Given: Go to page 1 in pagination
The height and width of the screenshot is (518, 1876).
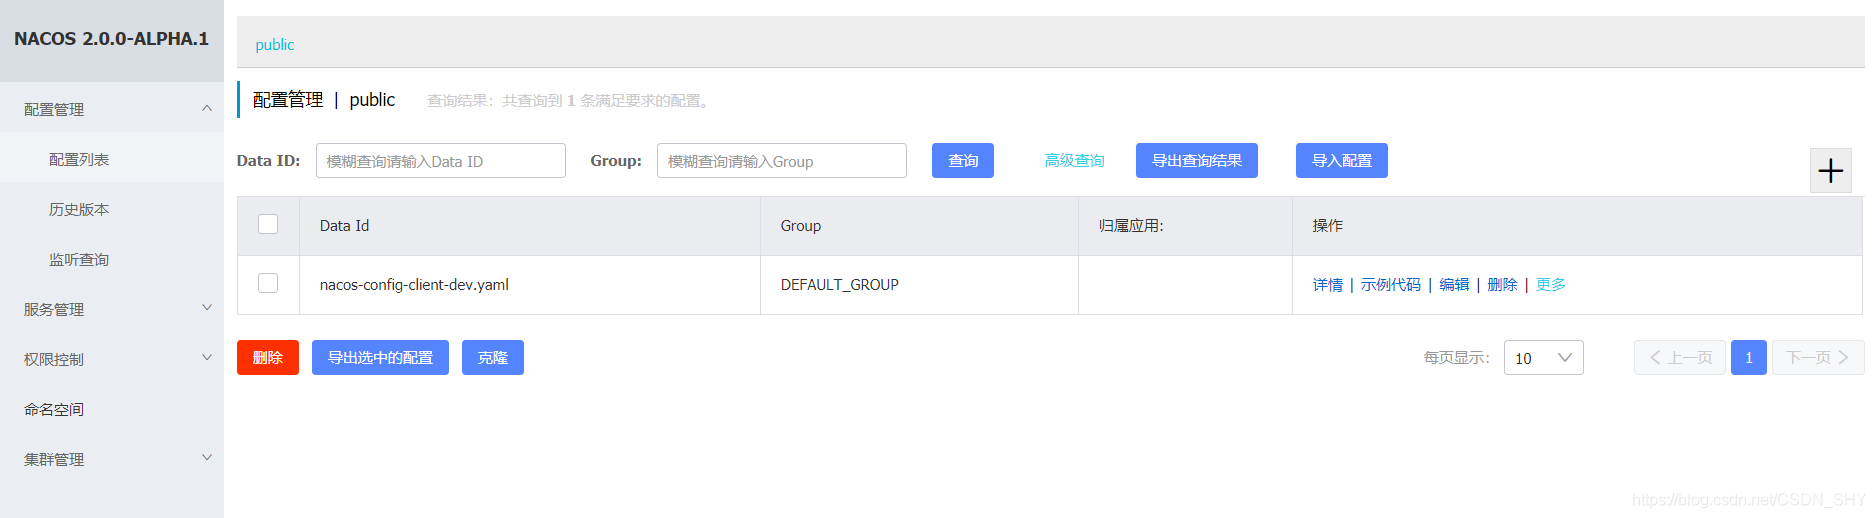Looking at the screenshot, I should point(1749,357).
